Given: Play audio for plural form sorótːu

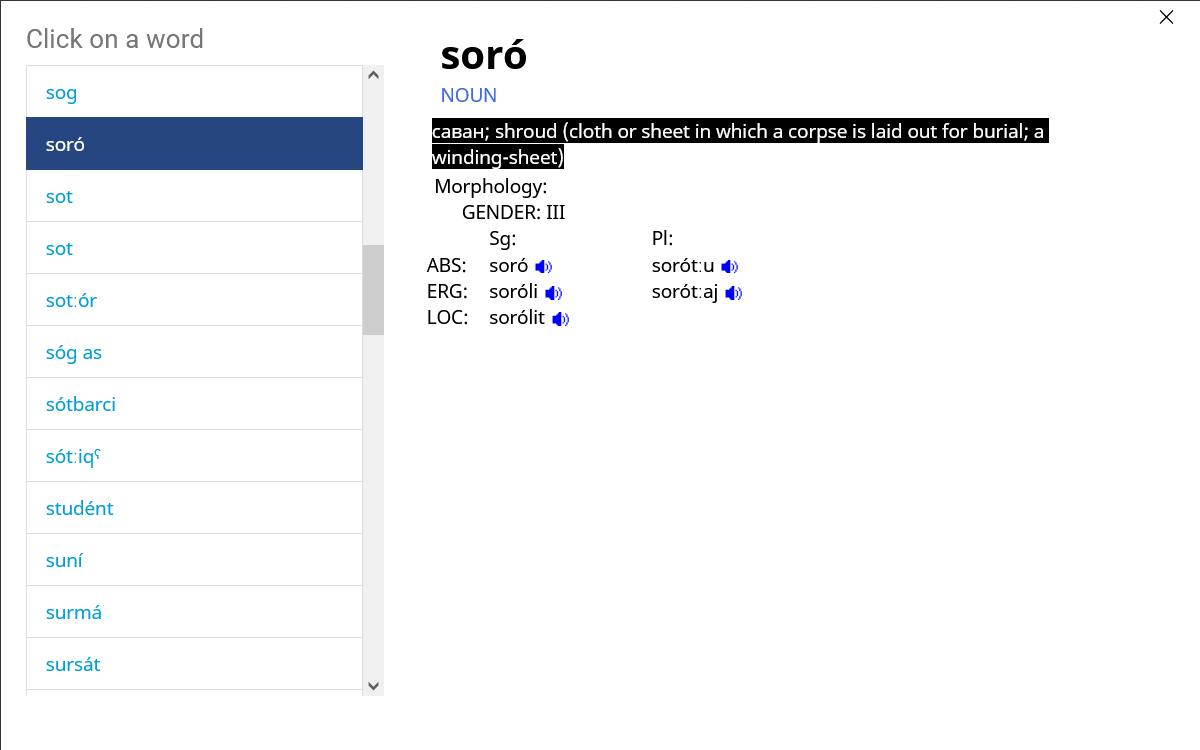Looking at the screenshot, I should pos(729,267).
